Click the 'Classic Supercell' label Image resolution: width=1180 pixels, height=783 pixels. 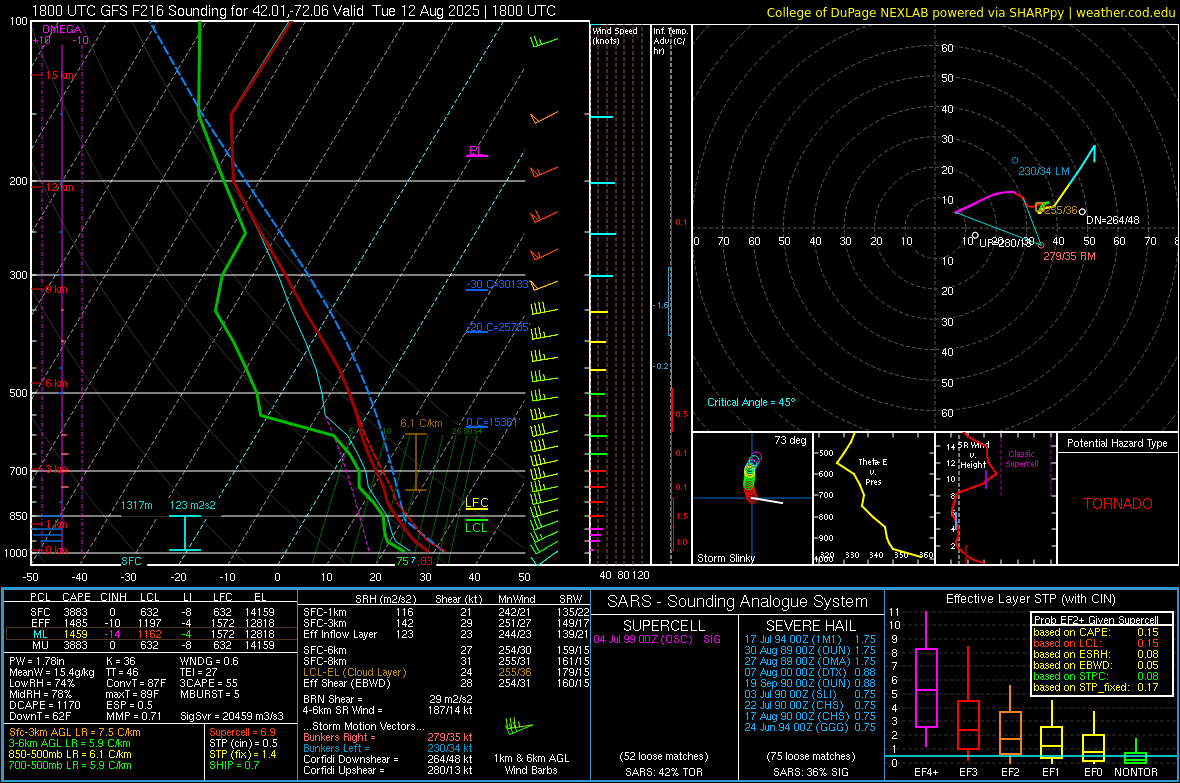(x=1021, y=459)
